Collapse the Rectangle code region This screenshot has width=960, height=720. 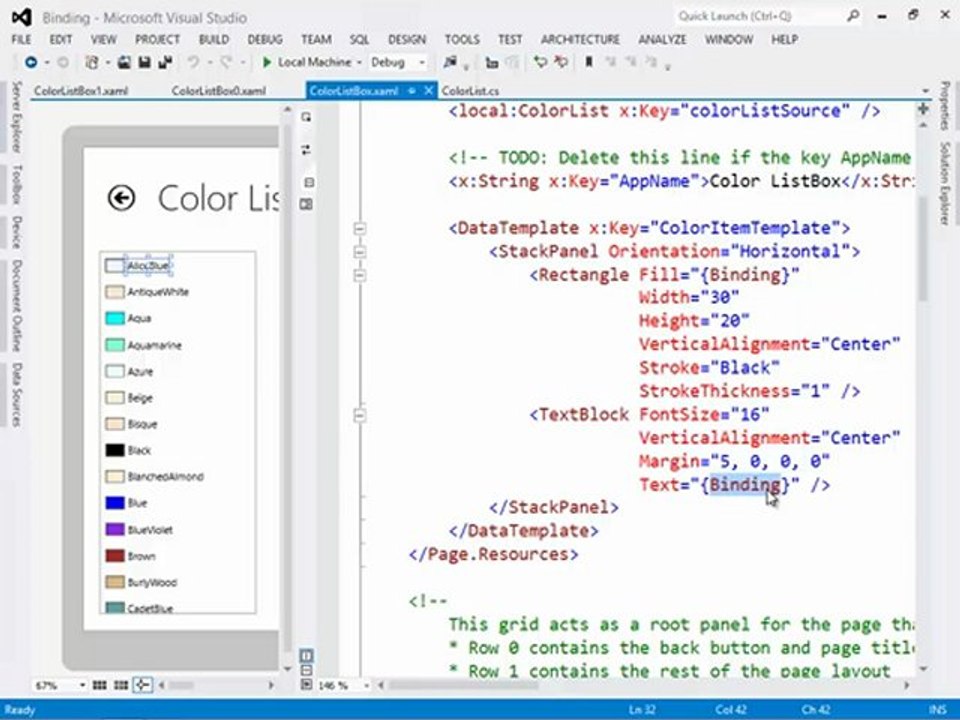pyautogui.click(x=360, y=275)
